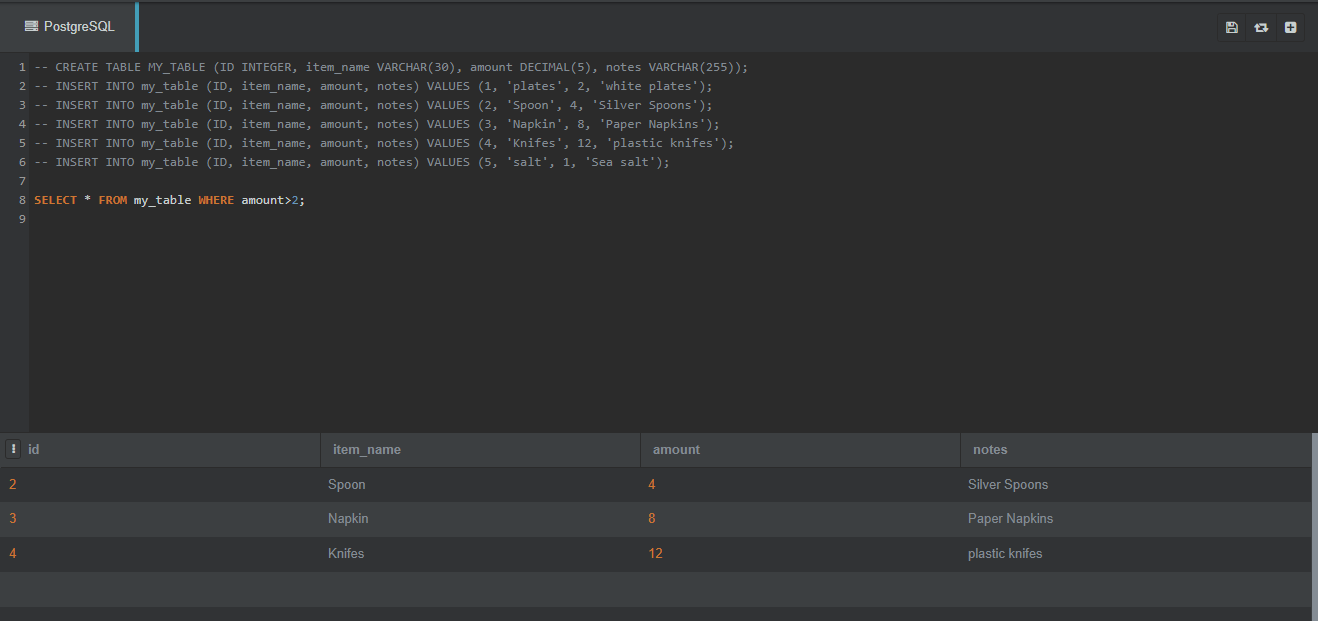Select the plastic knifes notes cell
Screen dimensions: 1318x621
[1135, 554]
